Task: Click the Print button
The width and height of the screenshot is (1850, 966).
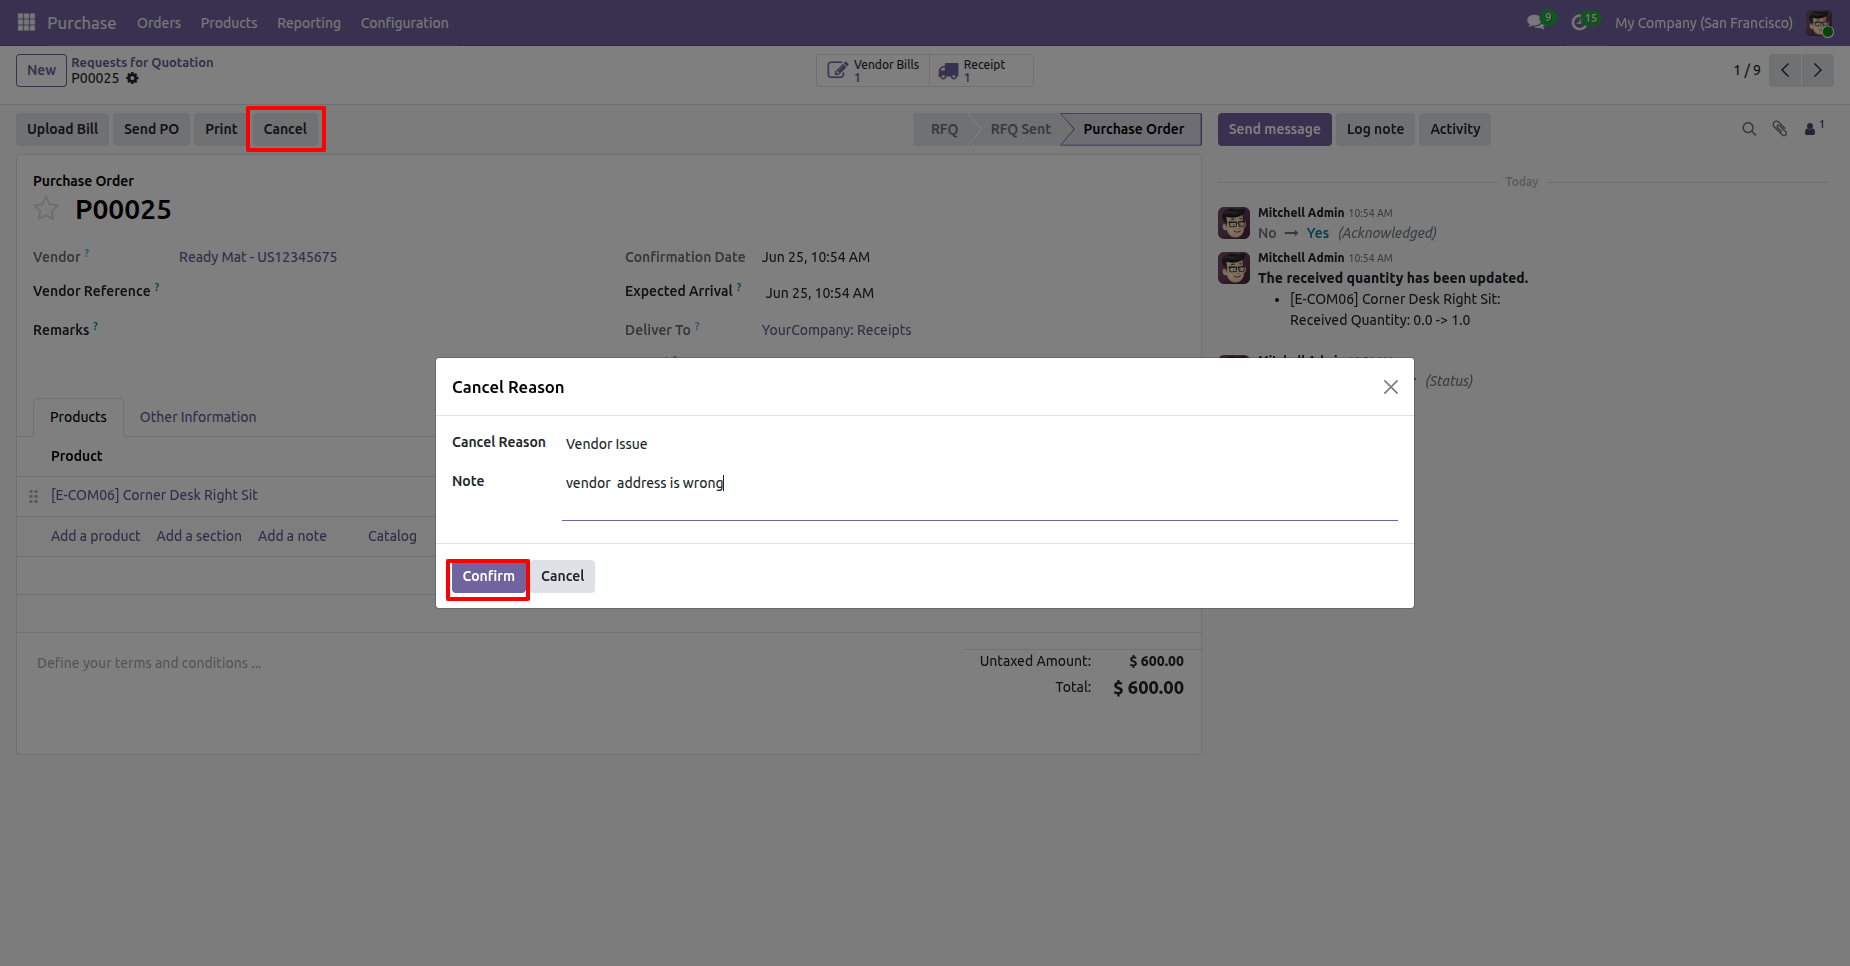Action: 221,129
